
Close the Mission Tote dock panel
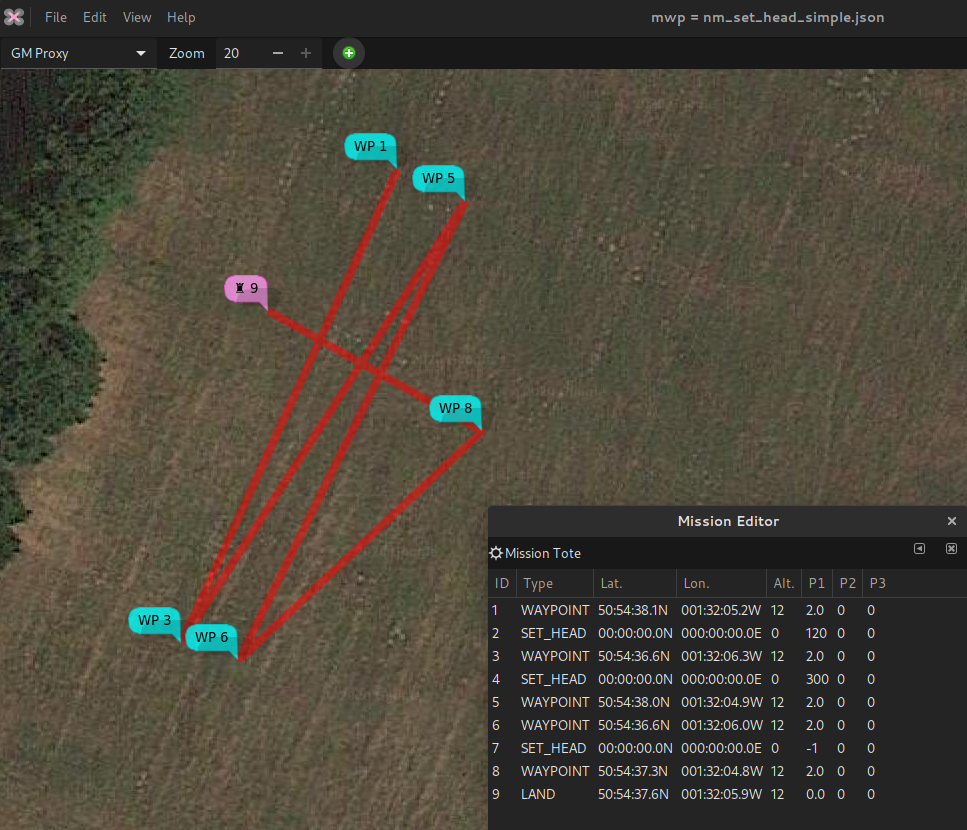951,549
